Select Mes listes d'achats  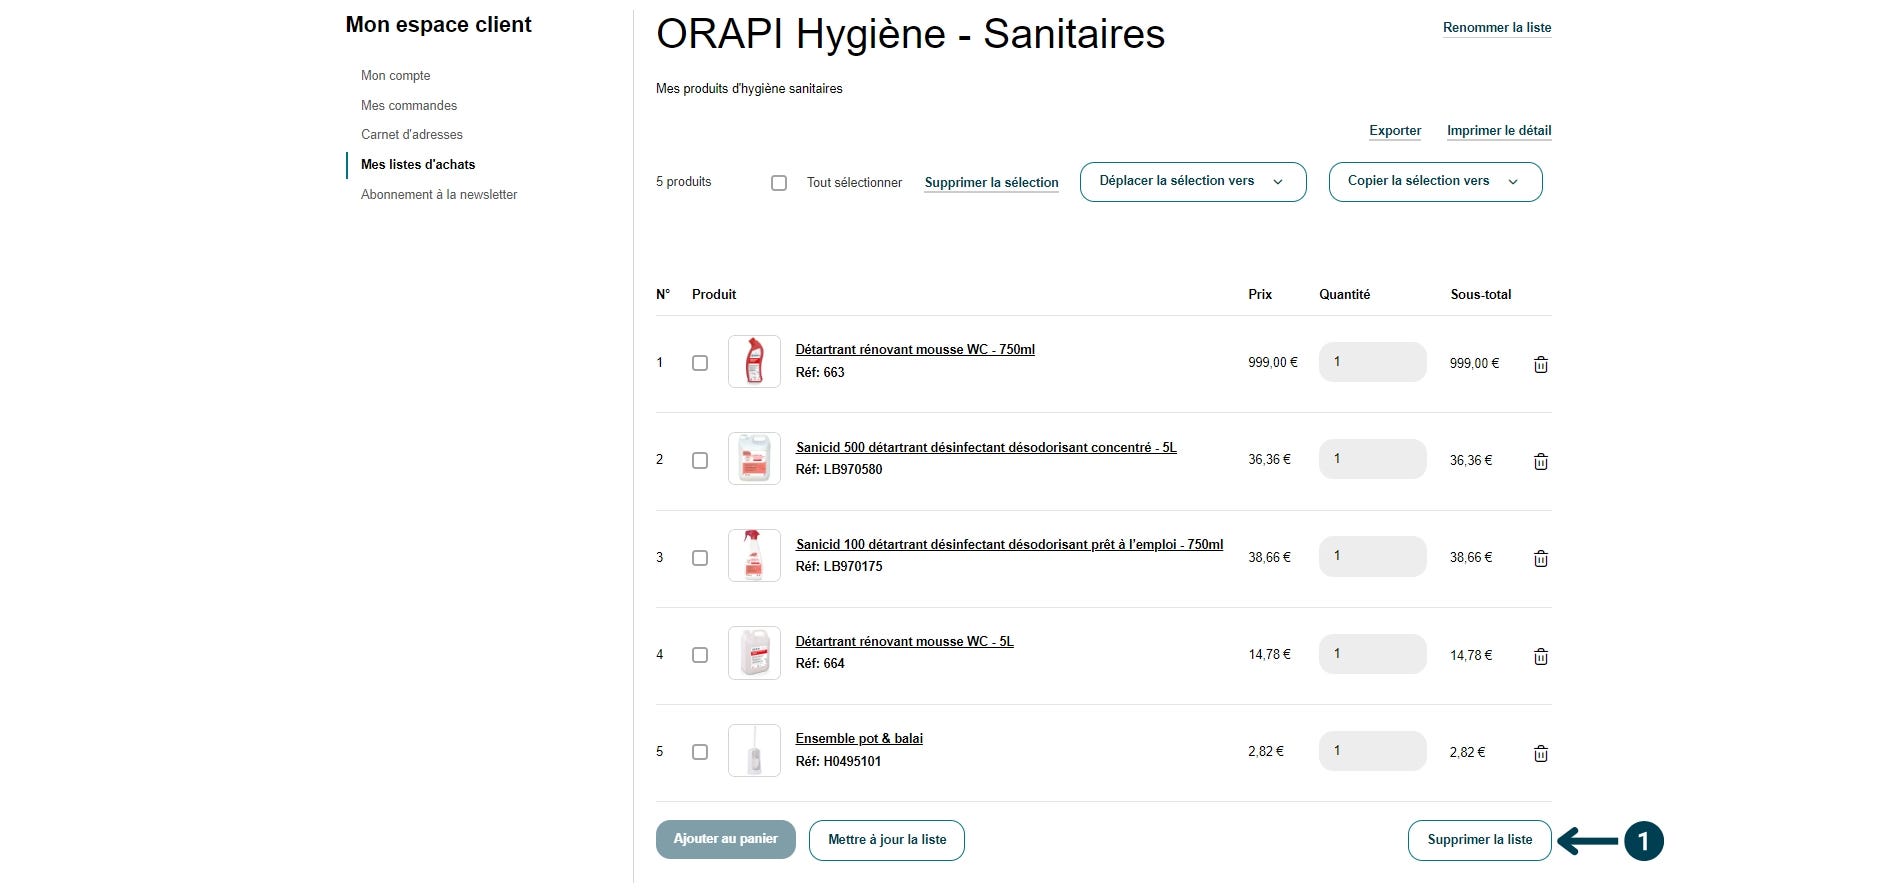coord(418,165)
